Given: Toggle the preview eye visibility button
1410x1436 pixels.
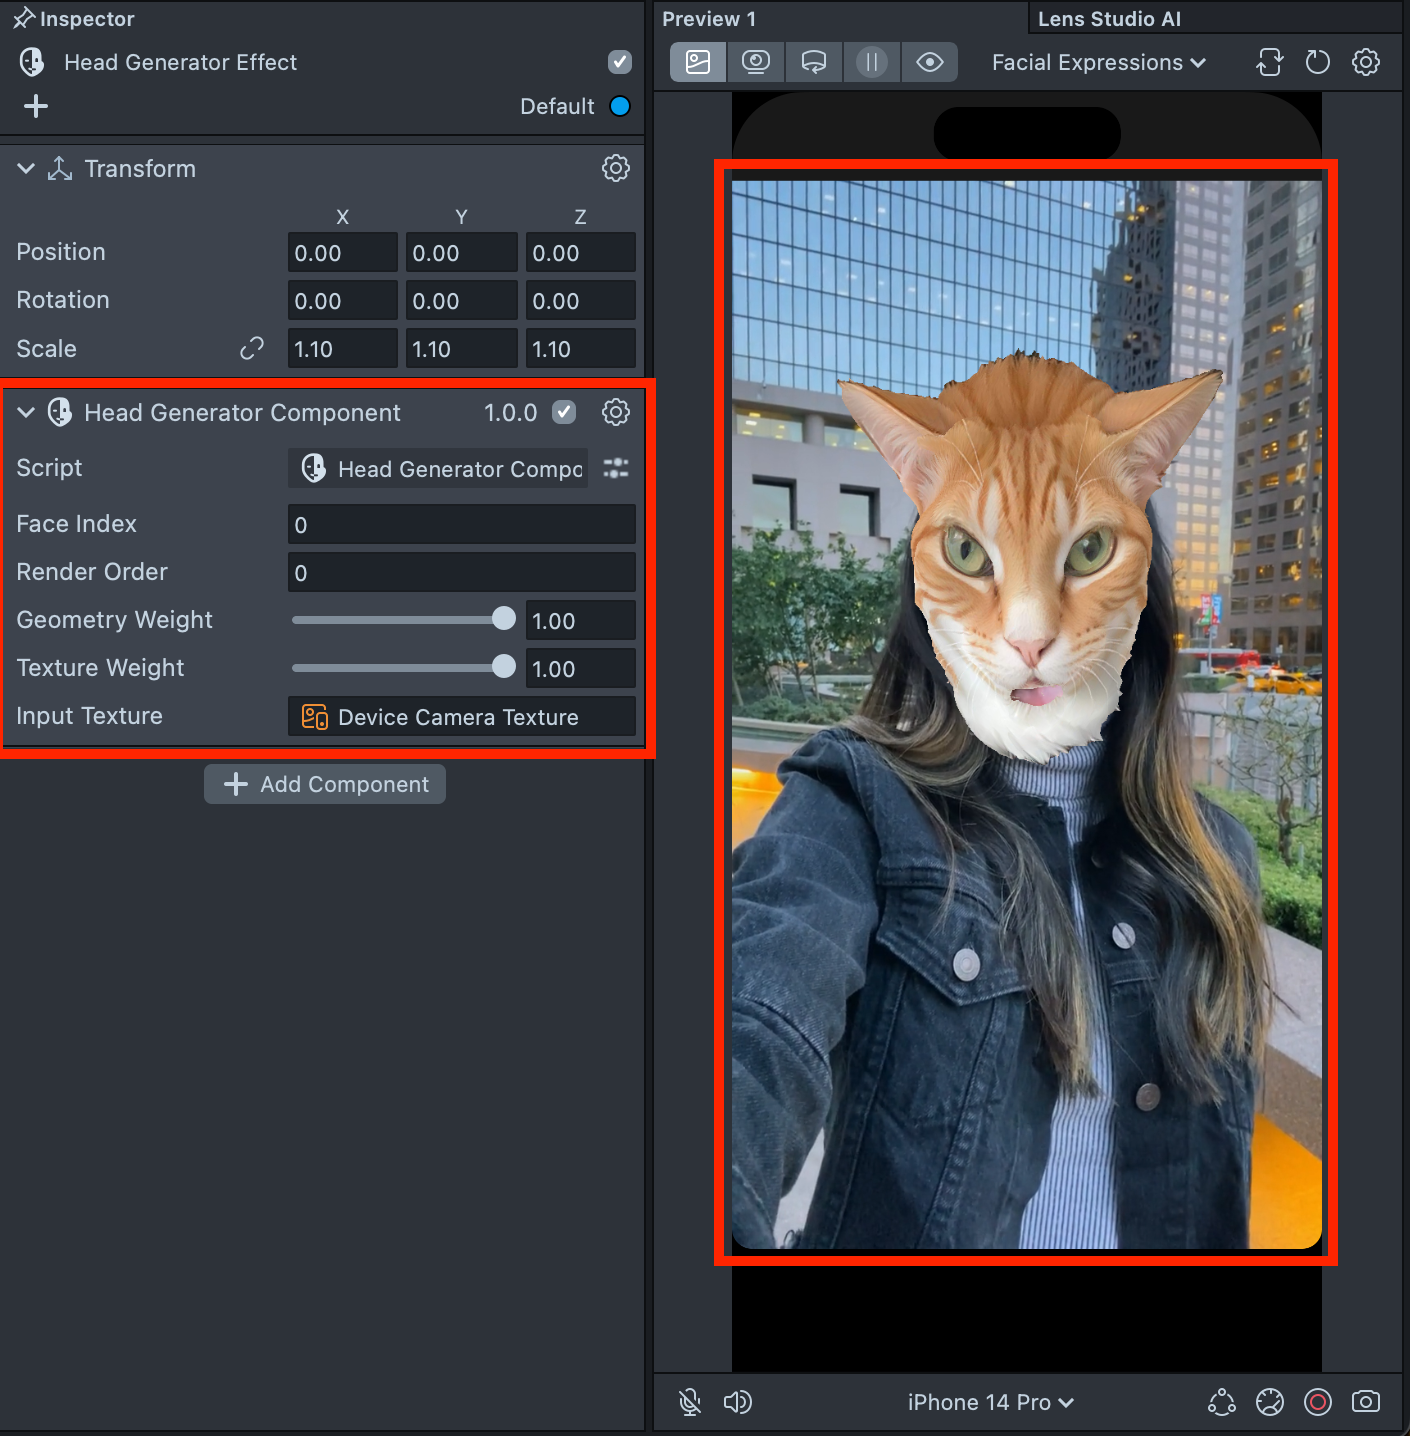Looking at the screenshot, I should tap(929, 62).
